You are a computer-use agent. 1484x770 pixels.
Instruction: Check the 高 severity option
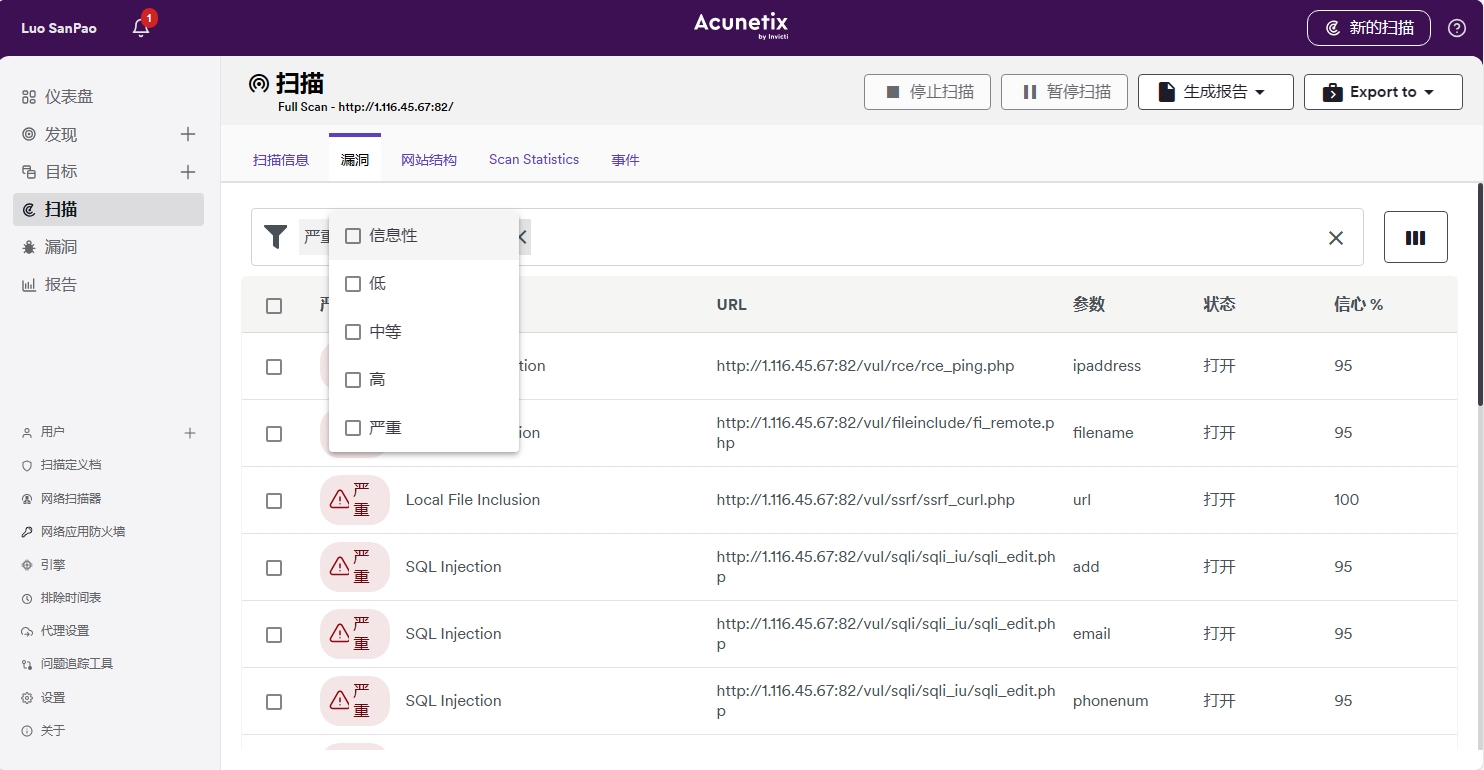(x=353, y=380)
